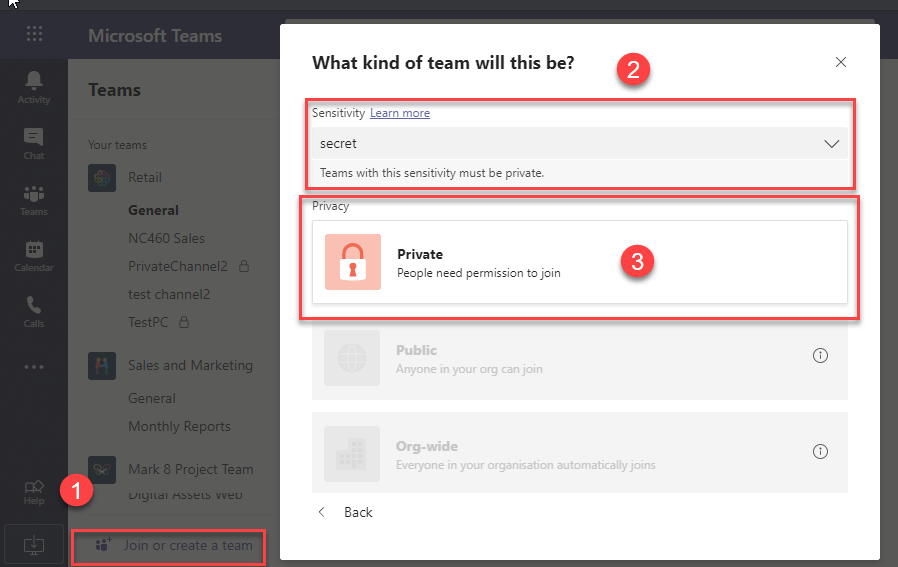
Task: Select the Private privacy option
Action: tap(580, 262)
